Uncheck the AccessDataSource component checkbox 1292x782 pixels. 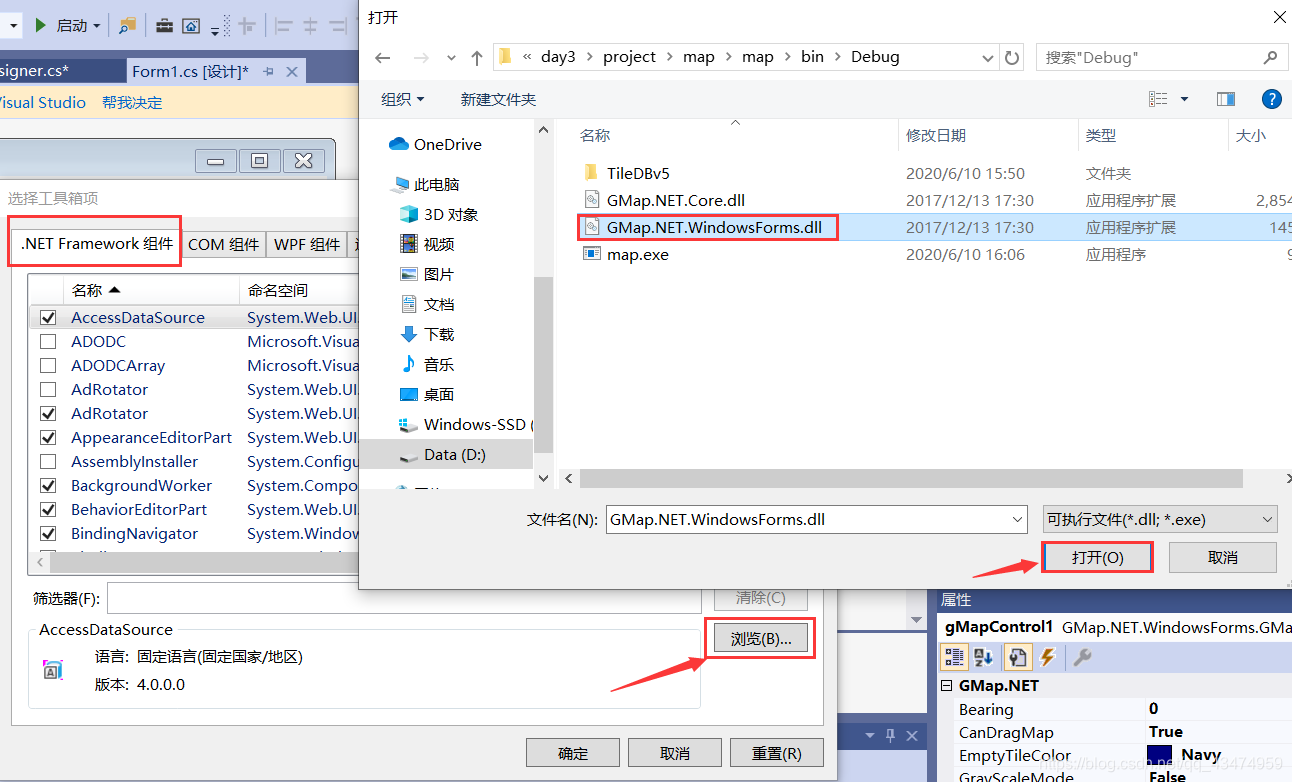[47, 317]
